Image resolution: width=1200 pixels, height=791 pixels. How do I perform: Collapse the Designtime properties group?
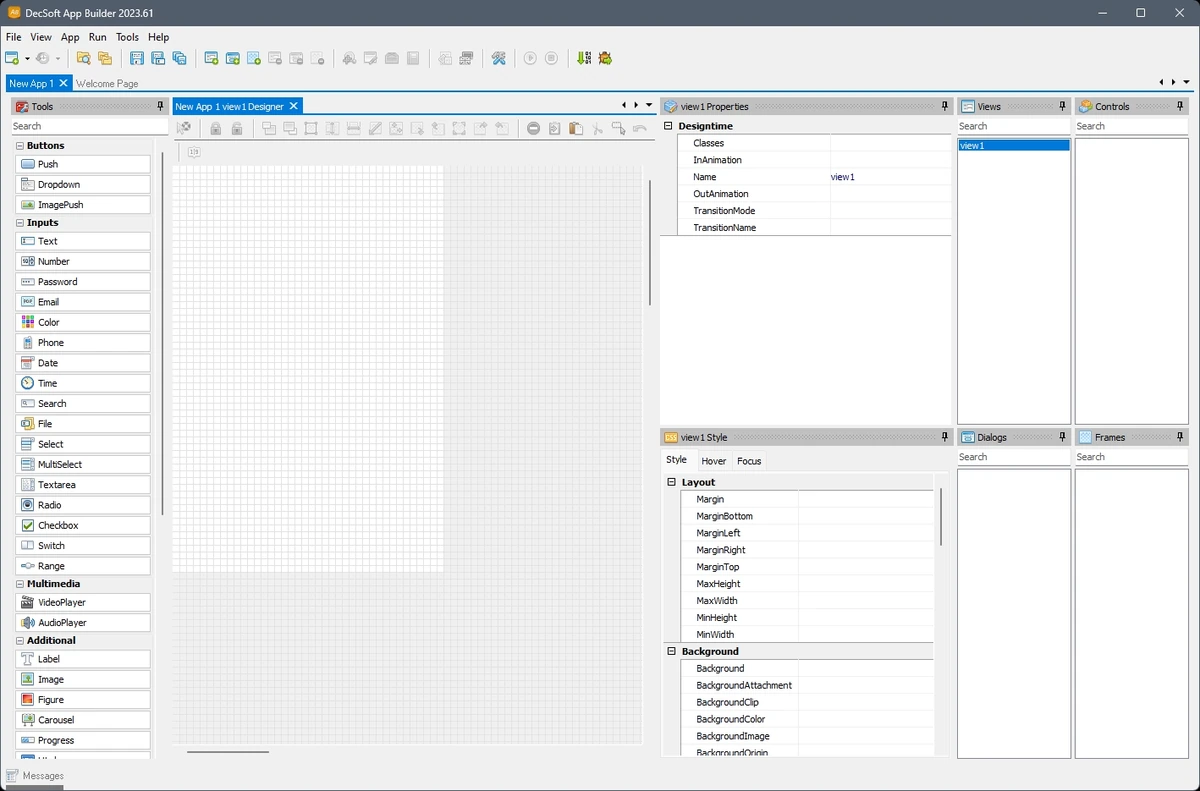point(668,126)
